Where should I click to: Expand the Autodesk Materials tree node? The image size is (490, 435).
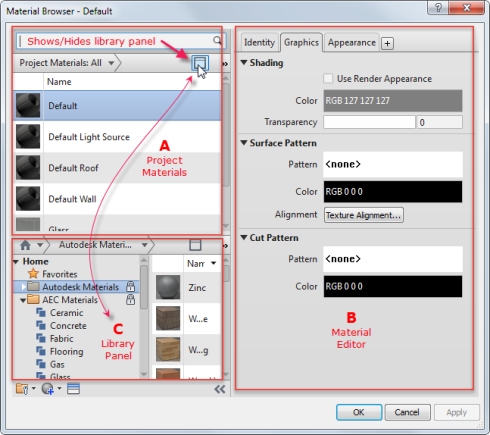coord(23,287)
